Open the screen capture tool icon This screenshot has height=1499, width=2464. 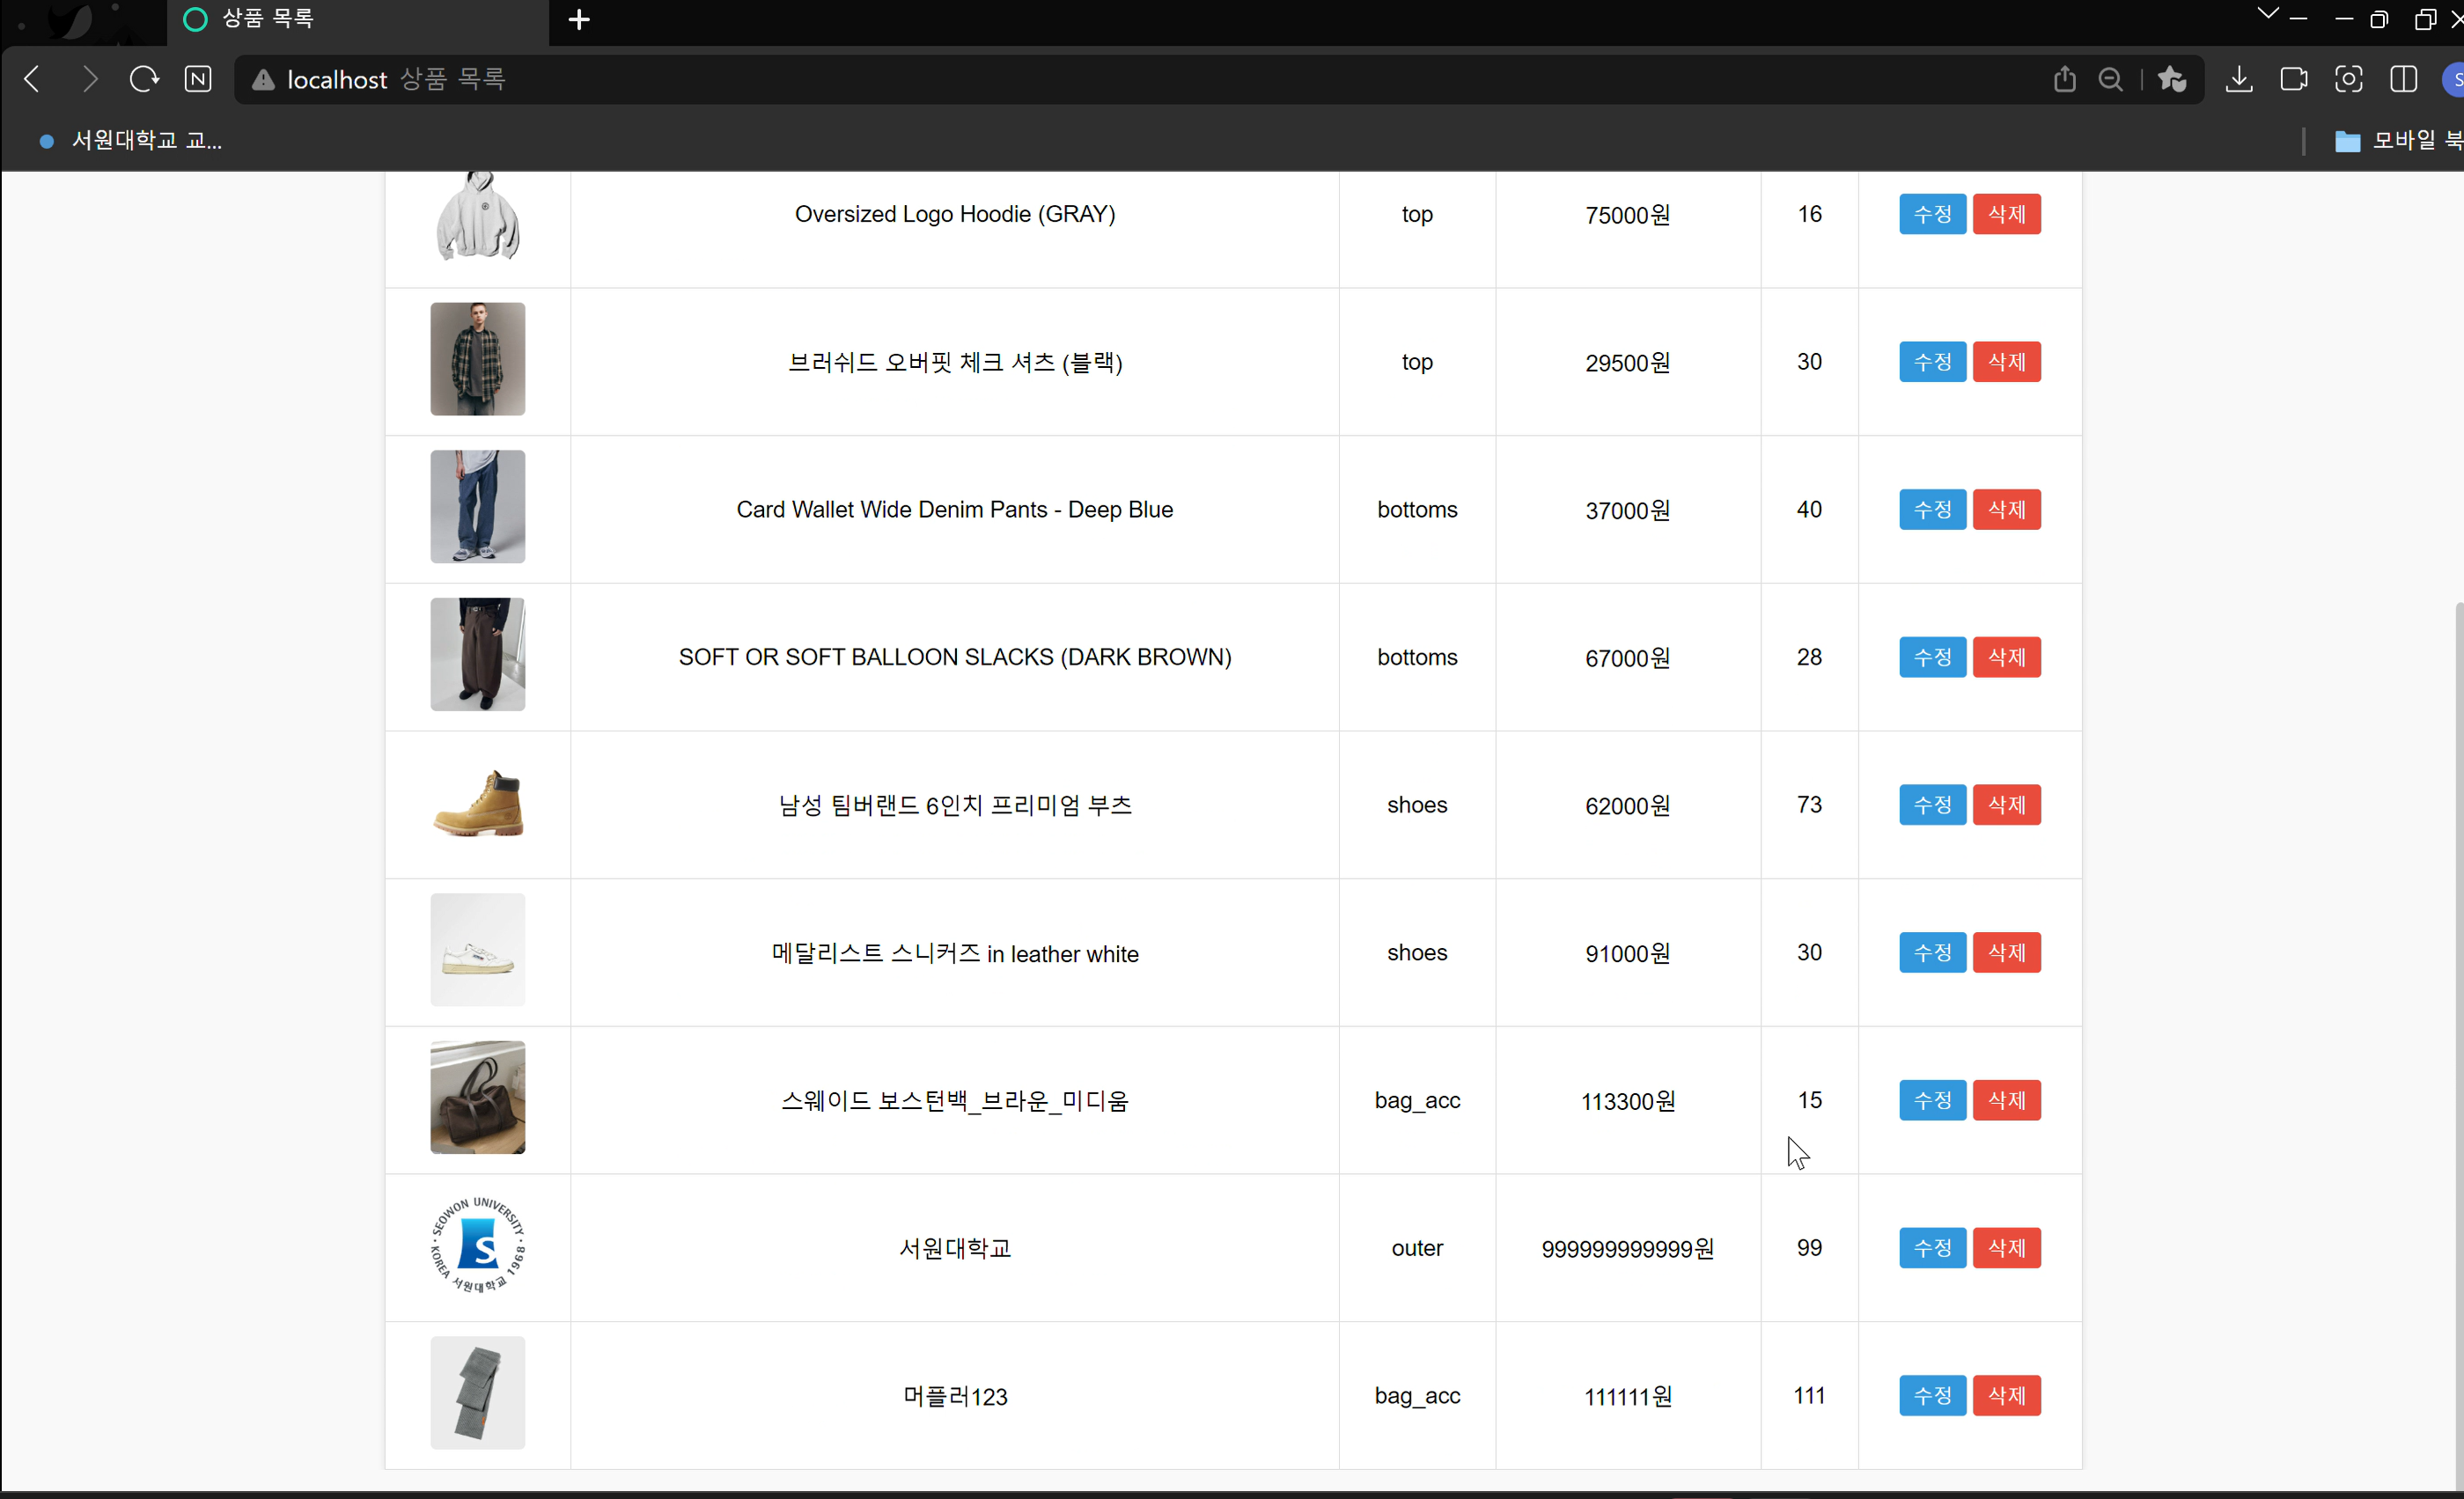click(2349, 79)
